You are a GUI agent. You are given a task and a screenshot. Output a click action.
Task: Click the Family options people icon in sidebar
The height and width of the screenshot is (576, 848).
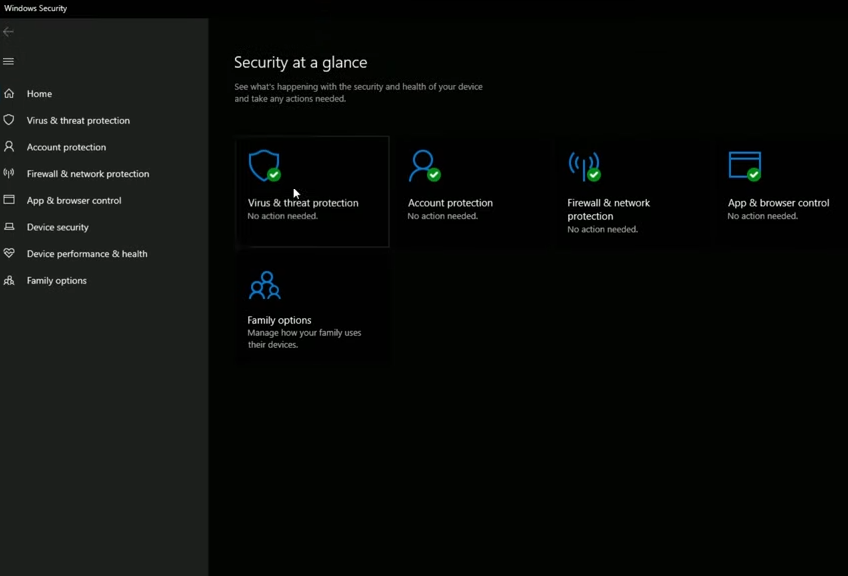coord(9,281)
